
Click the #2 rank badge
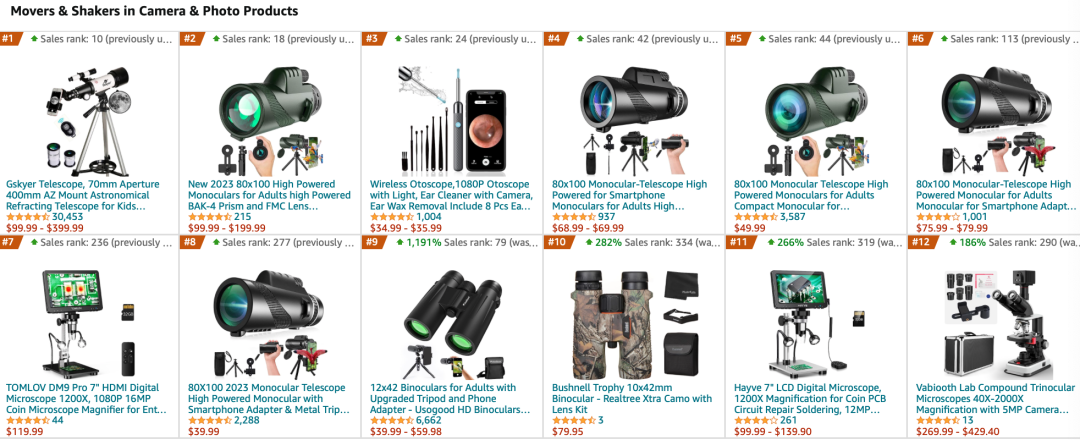coord(190,39)
